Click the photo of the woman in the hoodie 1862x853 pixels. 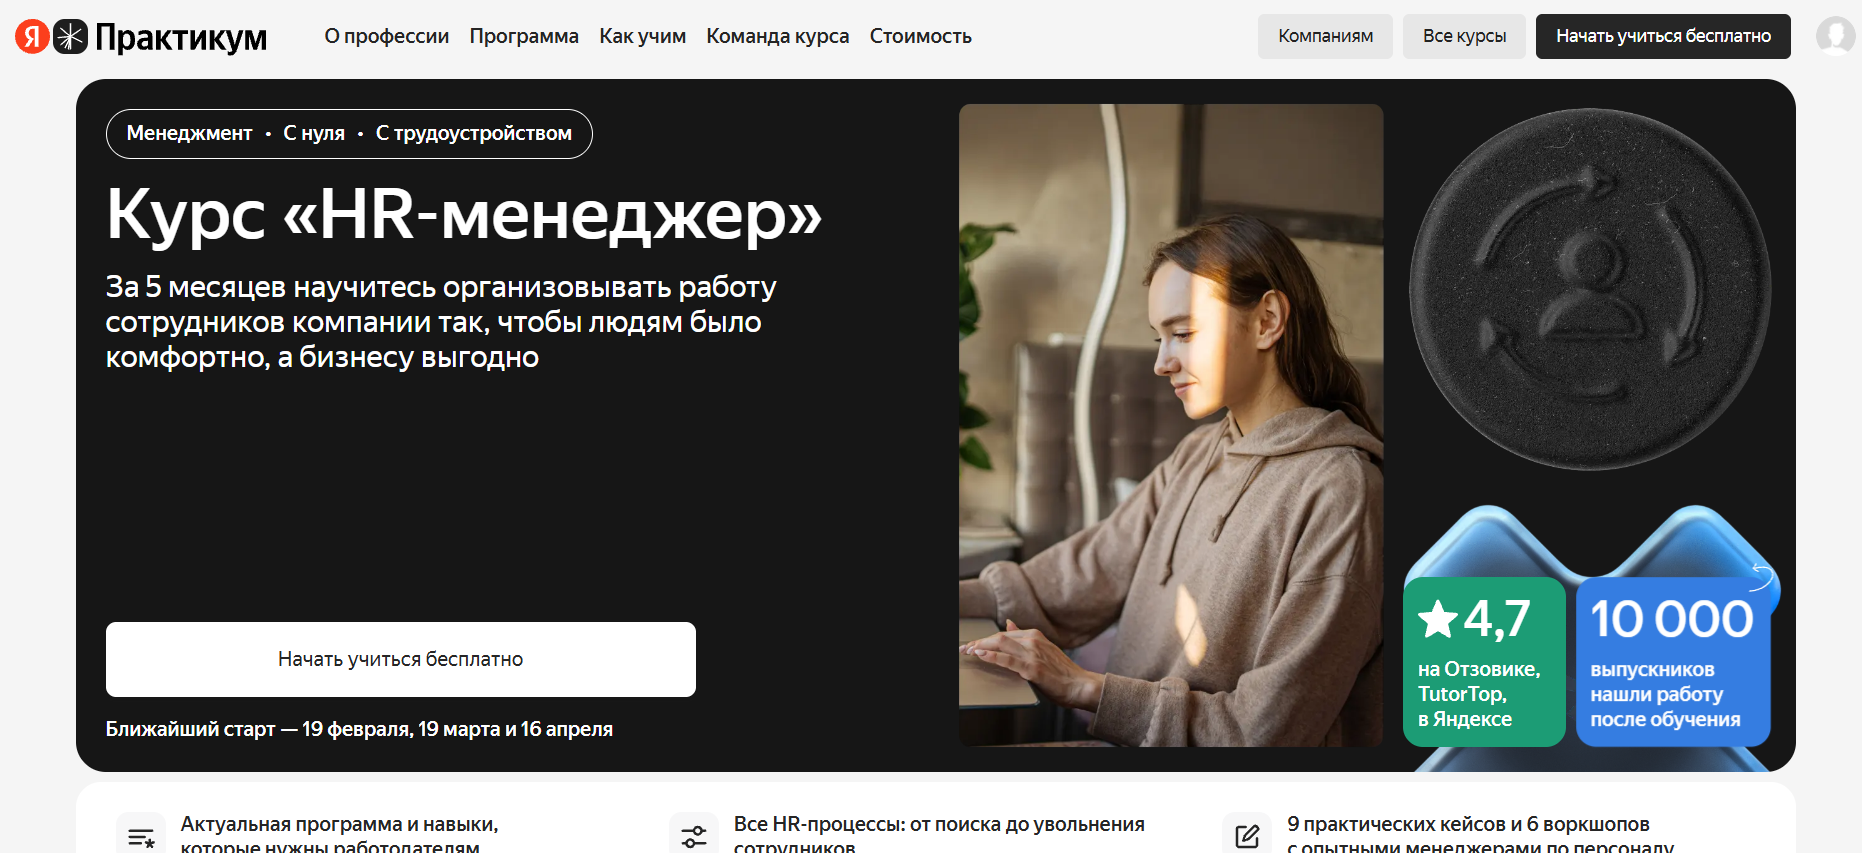pyautogui.click(x=1171, y=425)
